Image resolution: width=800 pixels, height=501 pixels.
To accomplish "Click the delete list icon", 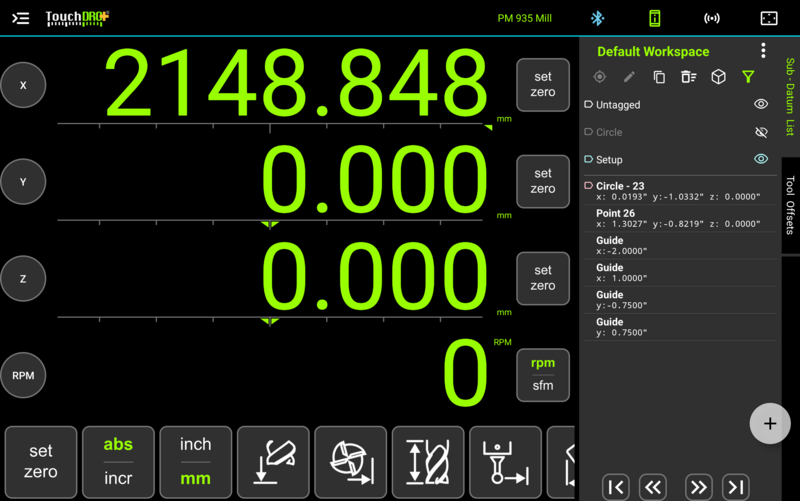I will click(x=689, y=77).
